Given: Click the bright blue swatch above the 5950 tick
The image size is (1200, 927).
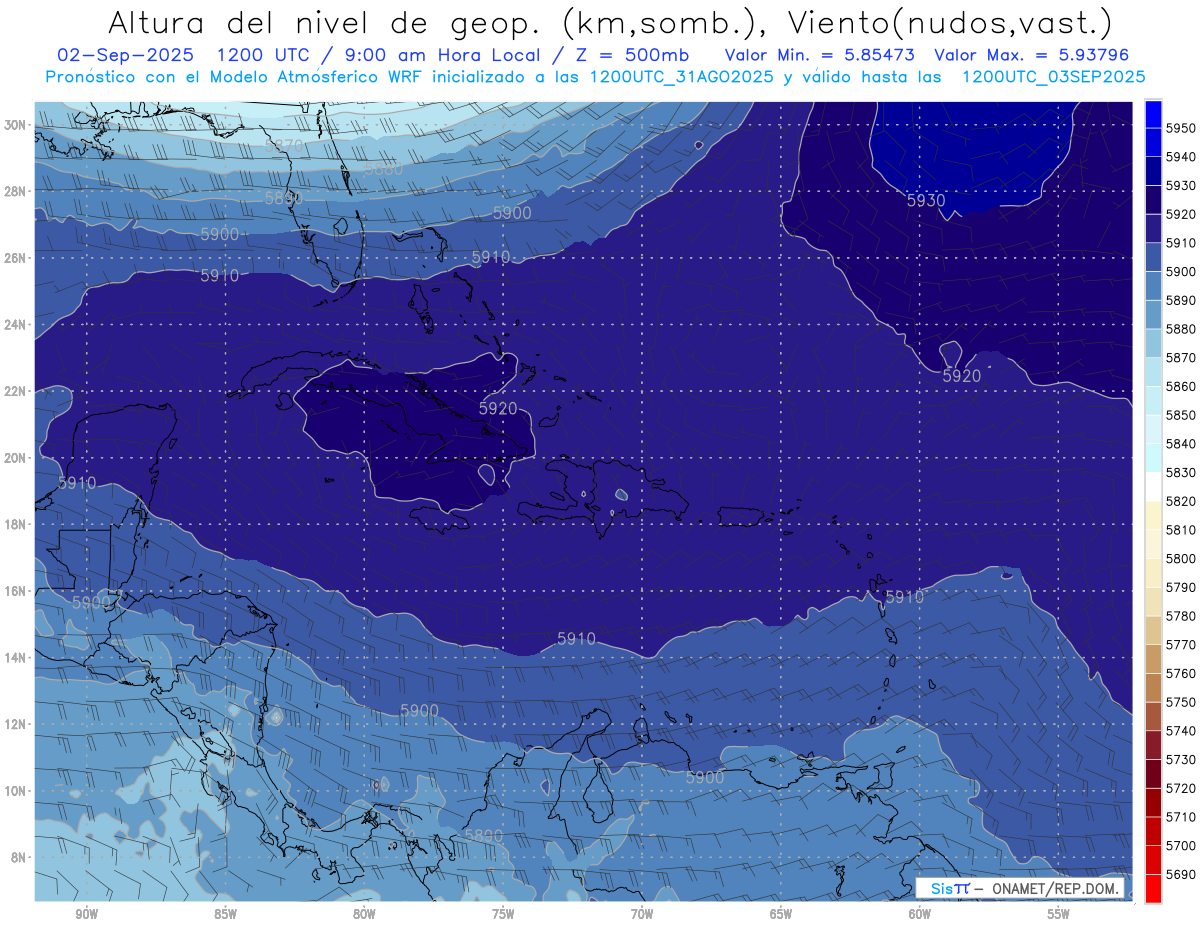Looking at the screenshot, I should pyautogui.click(x=1153, y=114).
